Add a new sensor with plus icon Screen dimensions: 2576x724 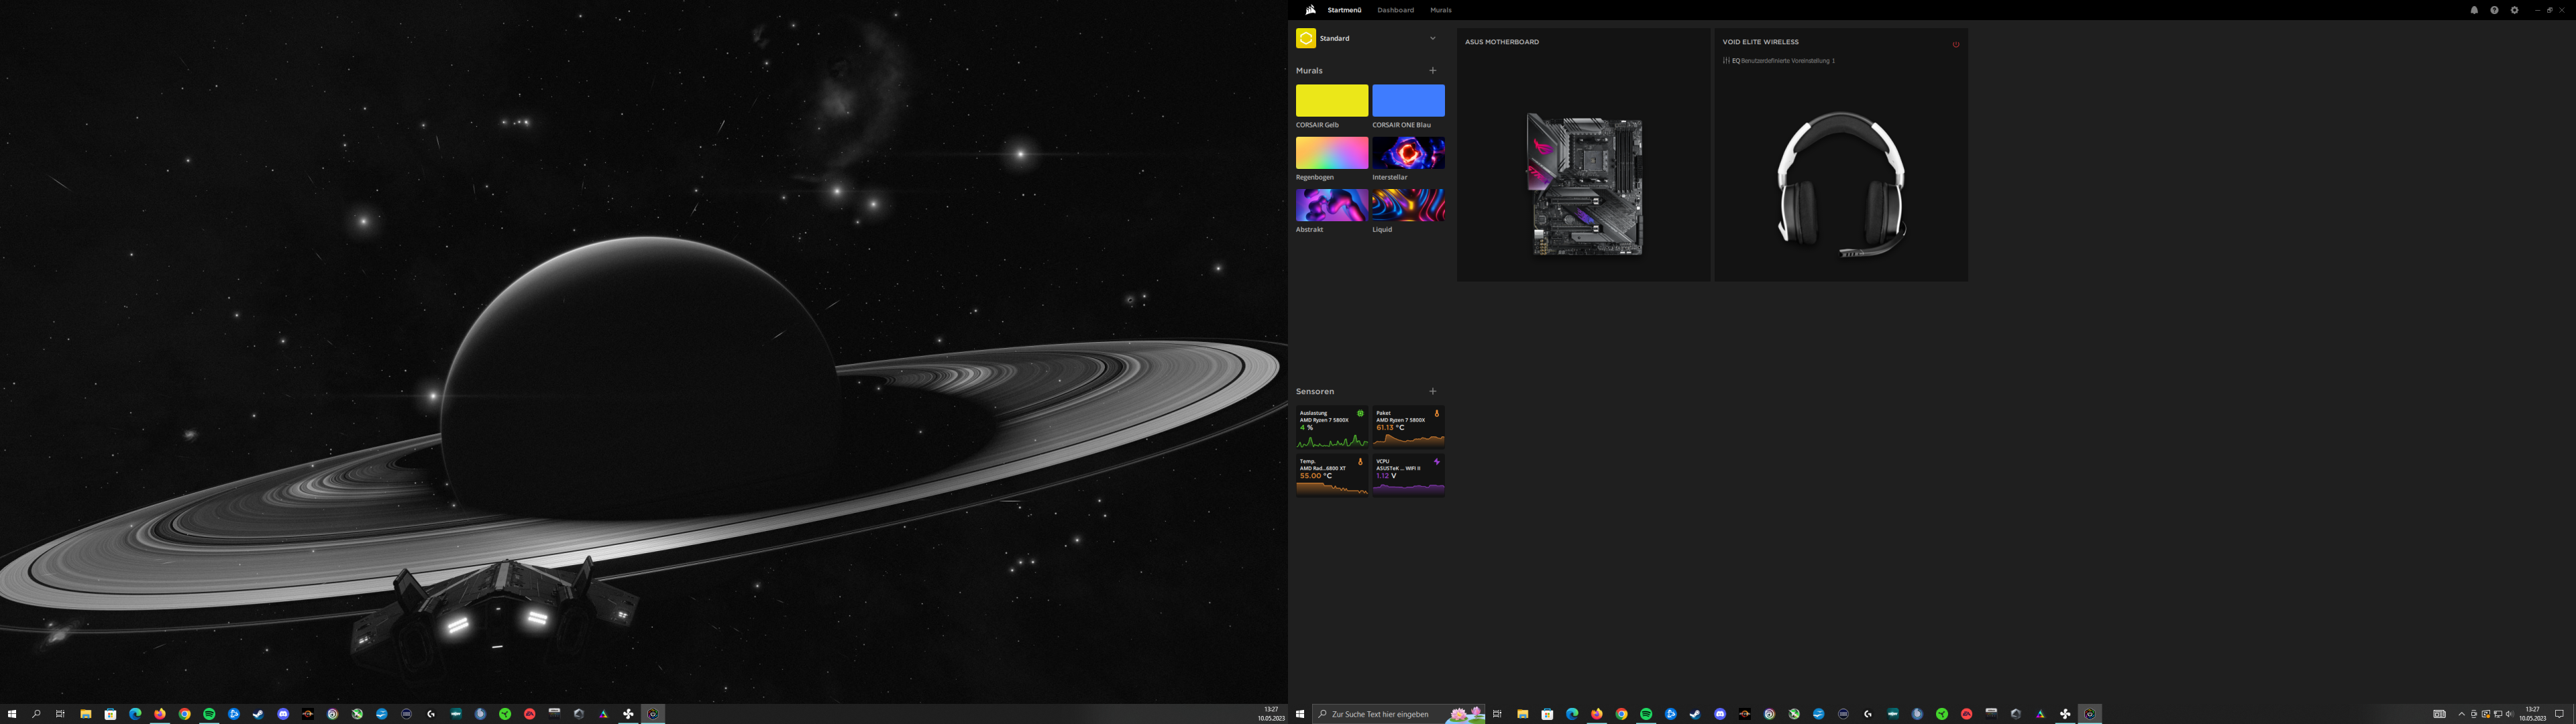(1432, 392)
